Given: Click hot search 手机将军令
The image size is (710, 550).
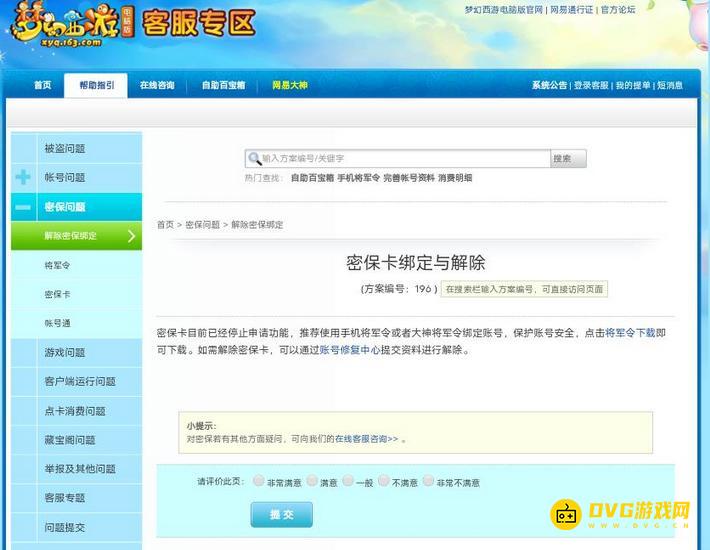Looking at the screenshot, I should click(359, 178).
